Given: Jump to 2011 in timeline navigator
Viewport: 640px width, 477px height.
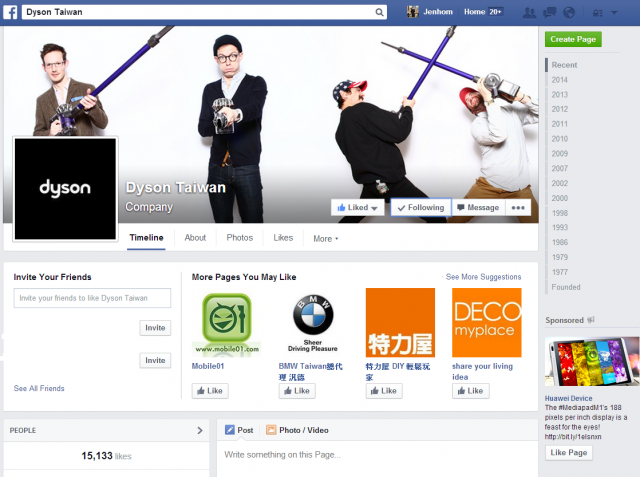Looking at the screenshot, I should (x=560, y=124).
